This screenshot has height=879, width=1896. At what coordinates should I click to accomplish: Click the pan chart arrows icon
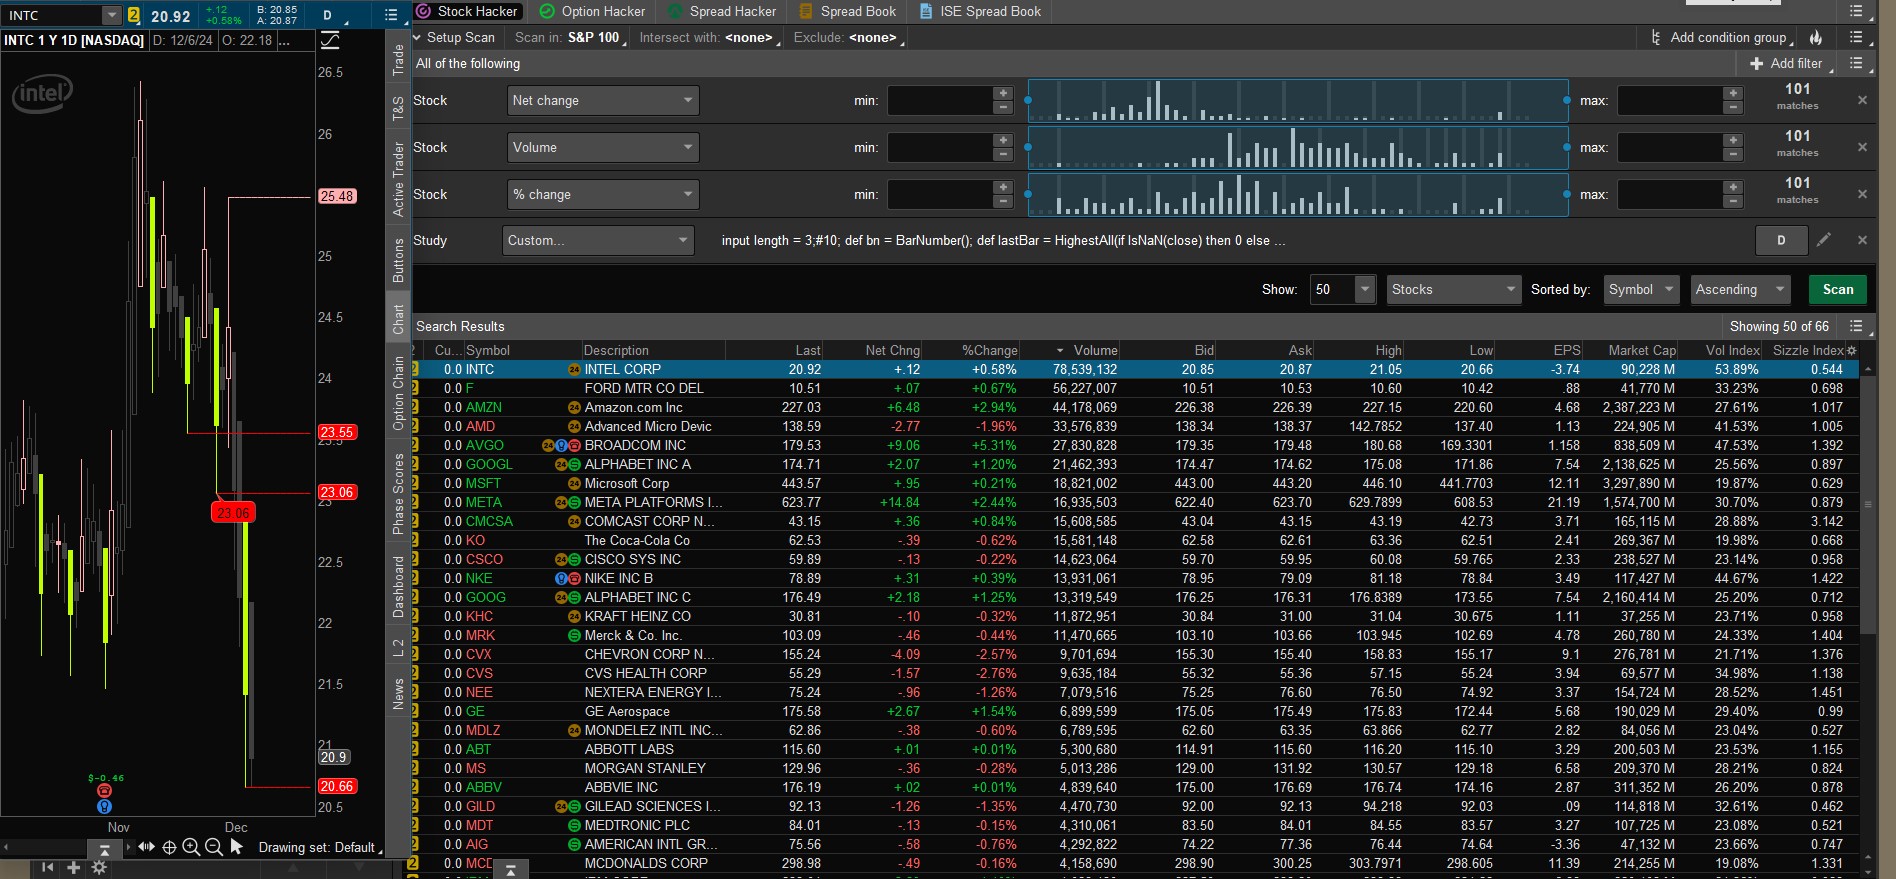point(147,847)
